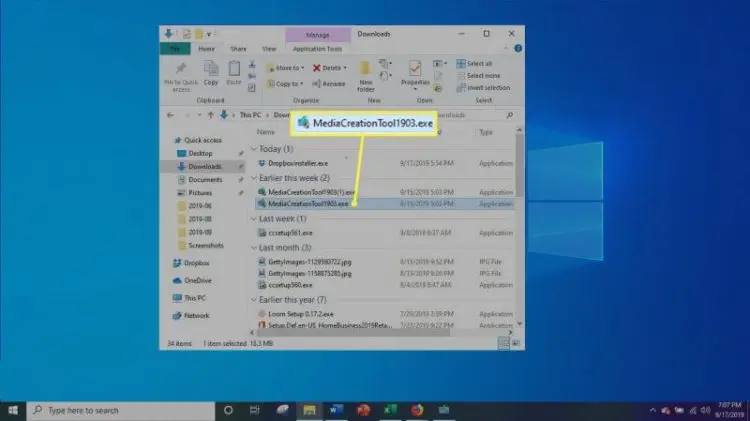This screenshot has height=421, width=750.
Task: Open Properties from the ribbon
Action: [x=415, y=75]
